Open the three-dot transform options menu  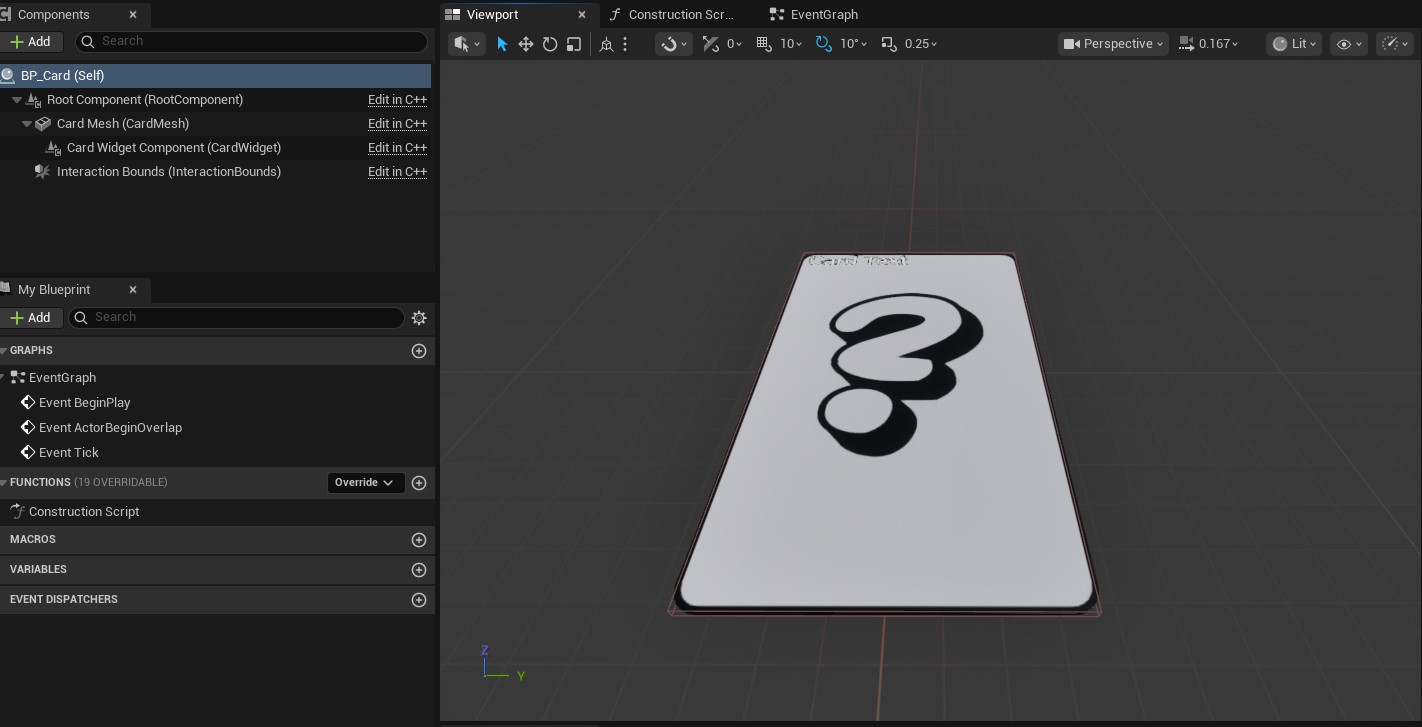pos(625,44)
